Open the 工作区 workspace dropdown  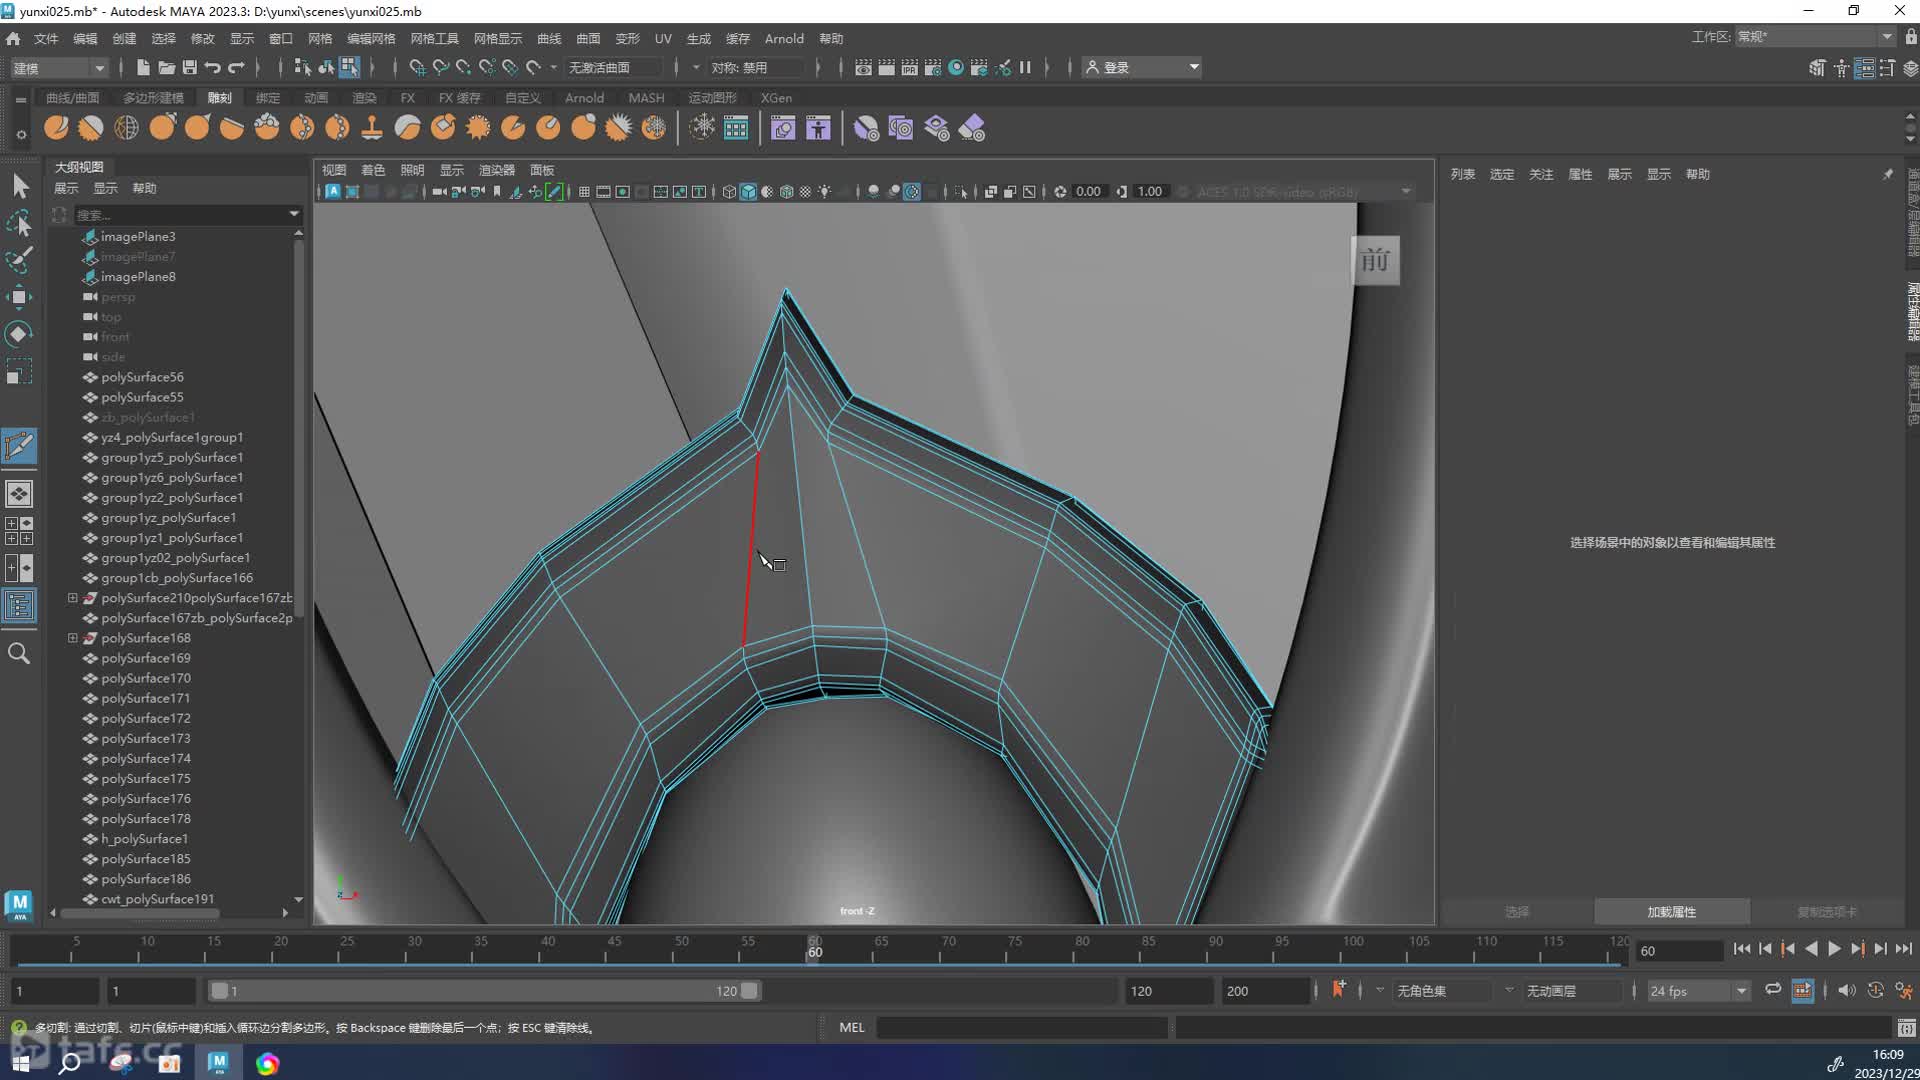(x=1814, y=36)
